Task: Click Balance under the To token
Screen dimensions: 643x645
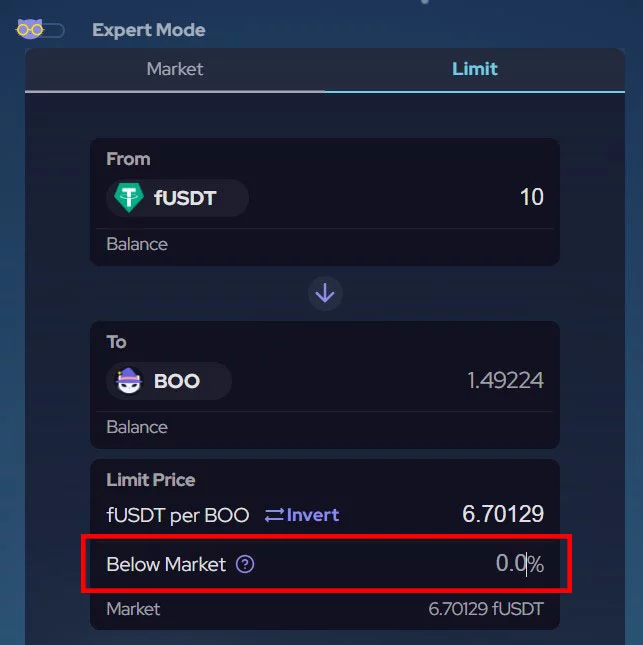Action: pyautogui.click(x=137, y=427)
